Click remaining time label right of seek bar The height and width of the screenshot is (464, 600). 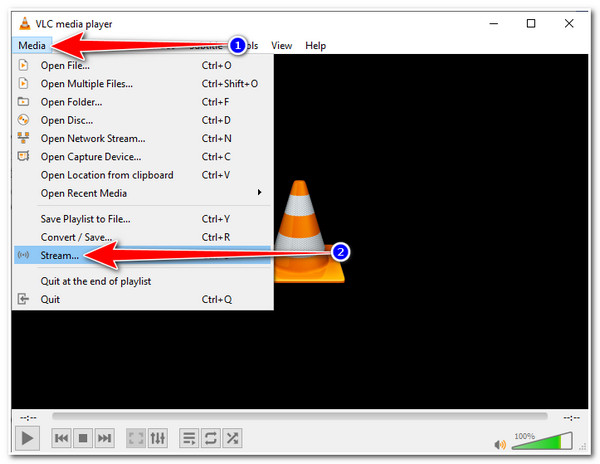571,418
